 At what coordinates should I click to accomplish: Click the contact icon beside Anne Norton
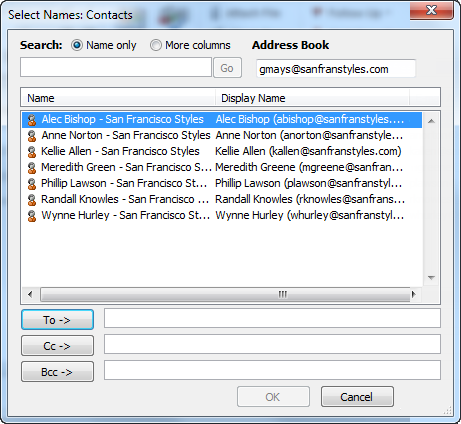pos(32,136)
